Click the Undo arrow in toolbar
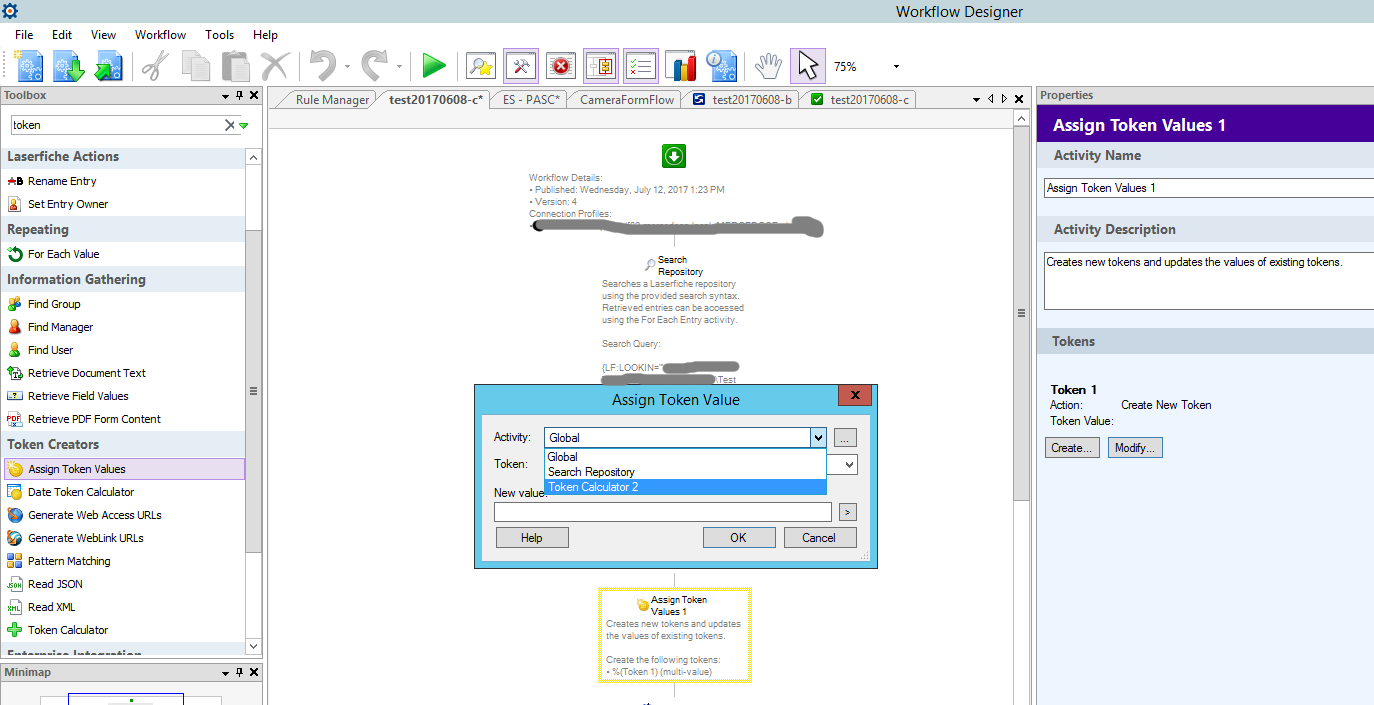 322,66
